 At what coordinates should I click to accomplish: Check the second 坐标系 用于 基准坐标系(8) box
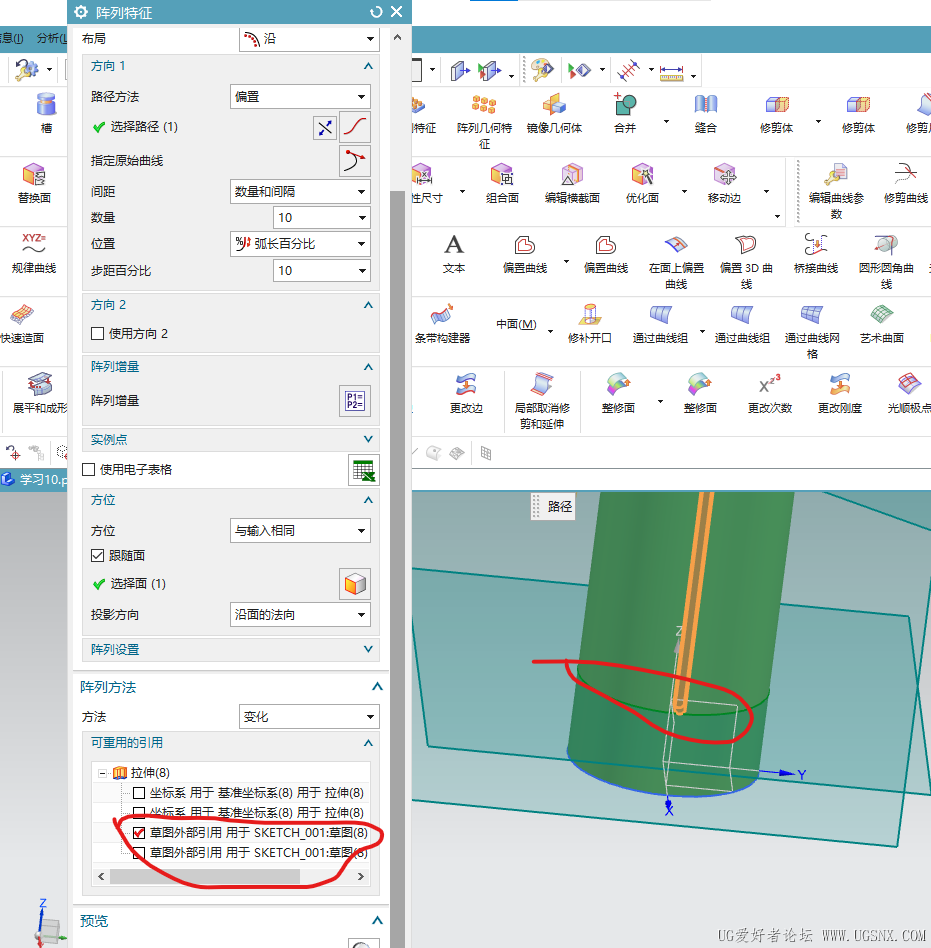139,812
